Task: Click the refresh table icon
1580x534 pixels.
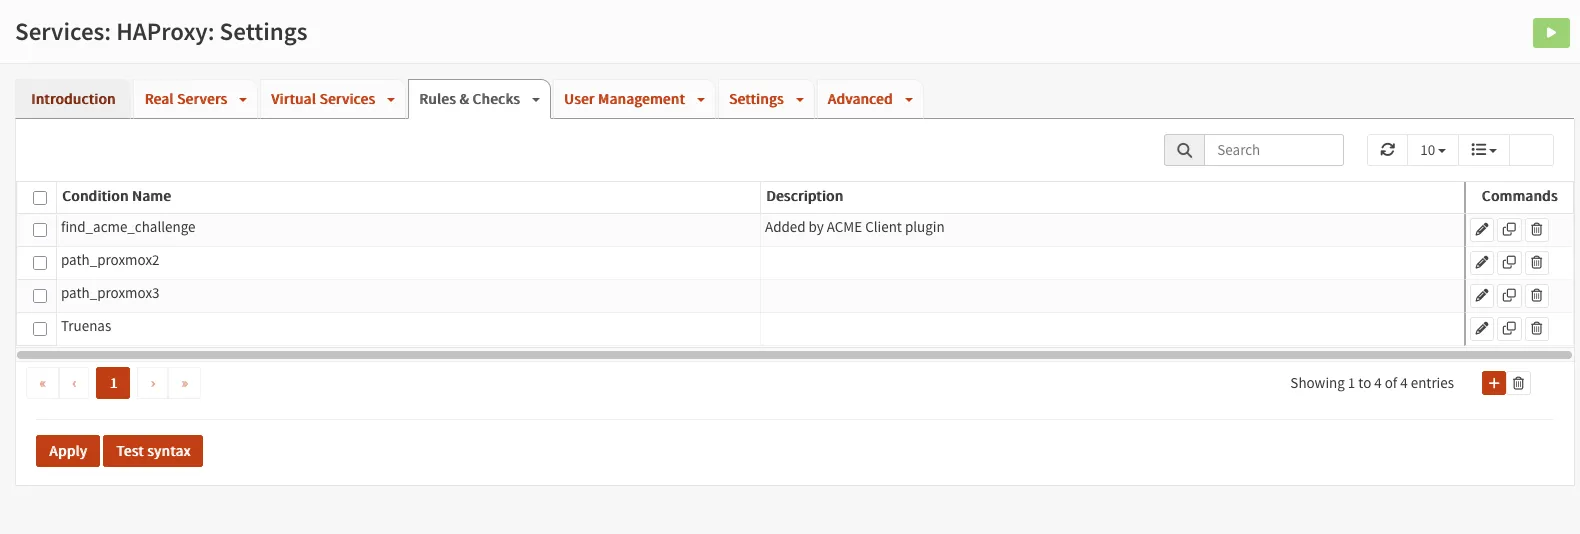Action: point(1387,150)
